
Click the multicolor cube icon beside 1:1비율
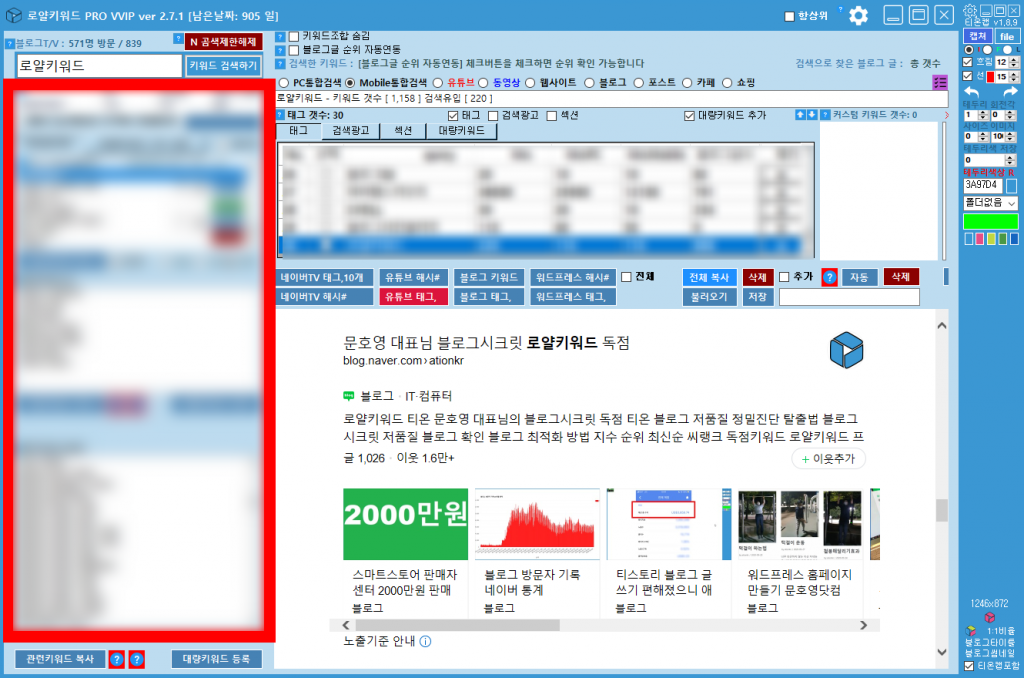(971, 631)
